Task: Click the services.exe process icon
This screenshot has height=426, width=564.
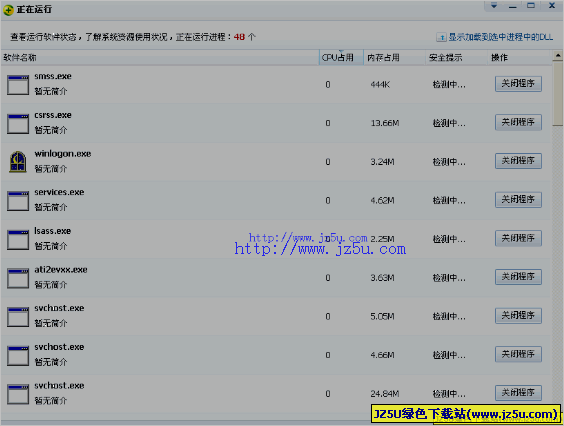Action: coord(18,201)
